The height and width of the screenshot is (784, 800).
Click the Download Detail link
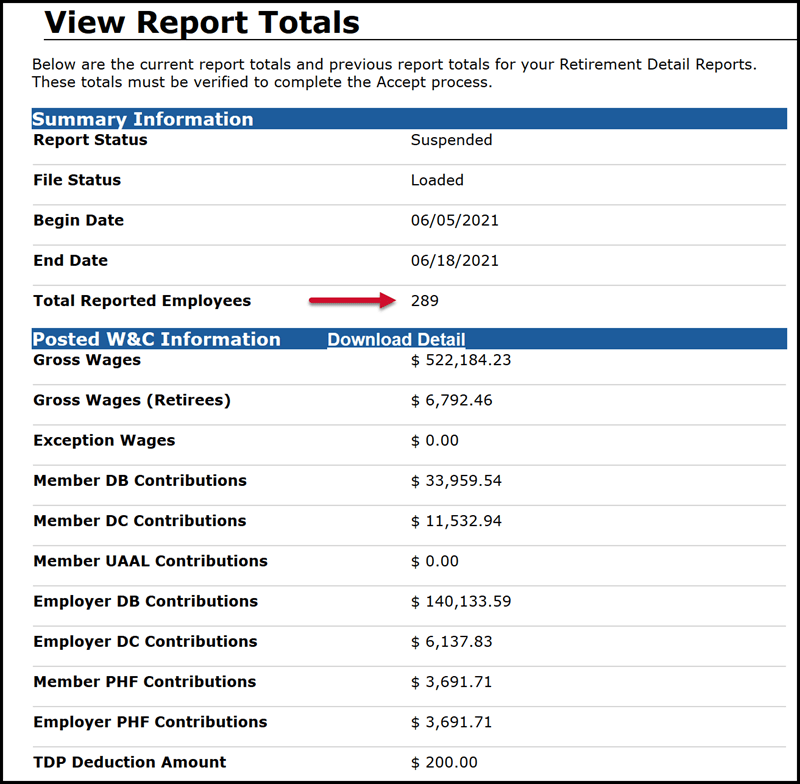pos(396,339)
